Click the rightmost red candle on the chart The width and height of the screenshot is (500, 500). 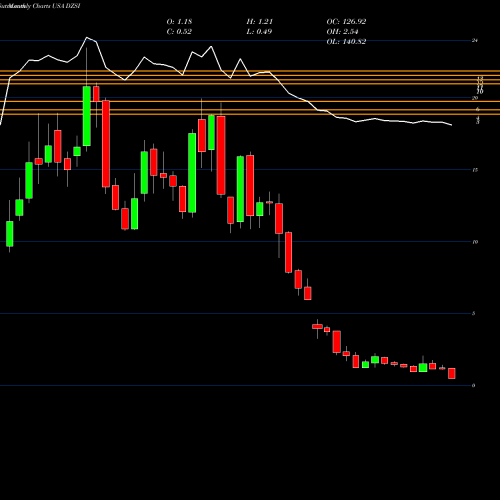[x=452, y=373]
